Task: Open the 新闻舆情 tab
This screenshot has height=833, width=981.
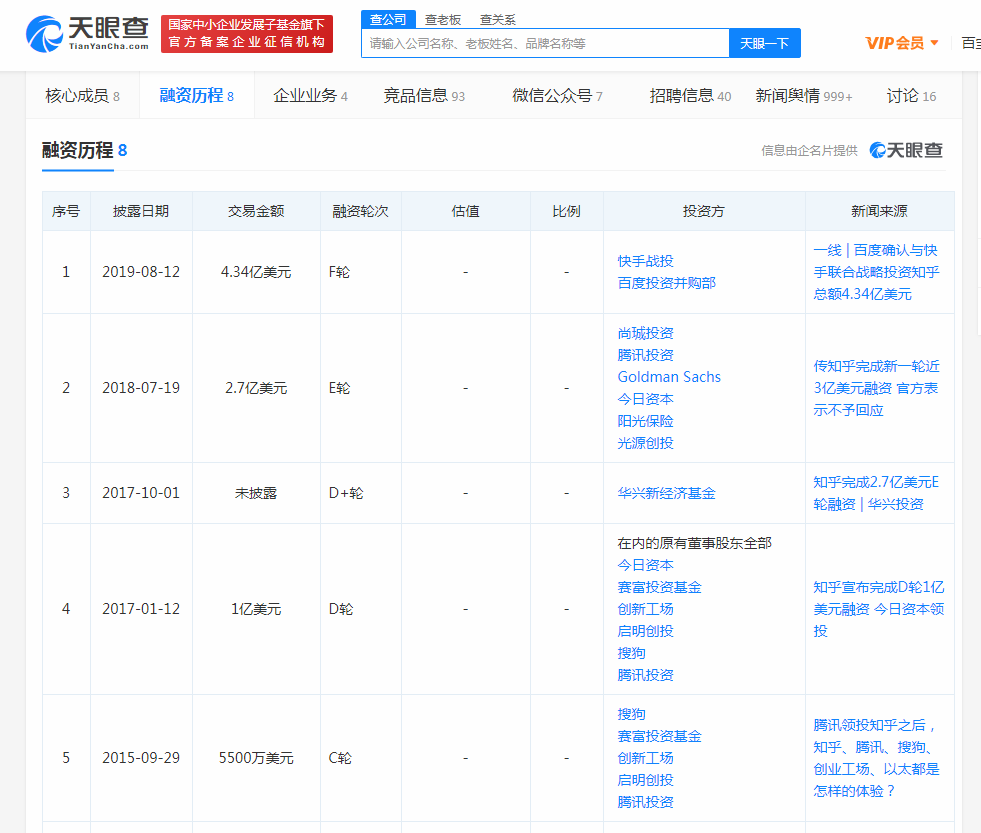Action: click(788, 95)
